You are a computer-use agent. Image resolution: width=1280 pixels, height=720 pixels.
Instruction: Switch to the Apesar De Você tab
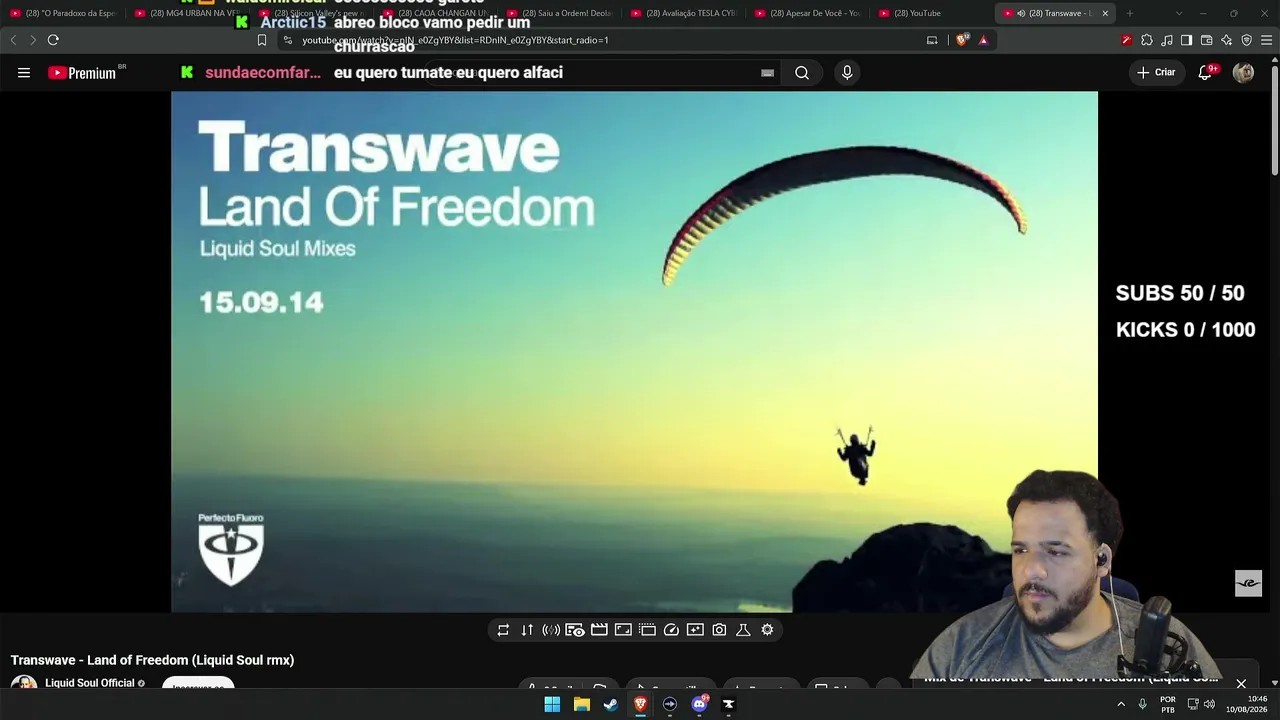pos(809,13)
